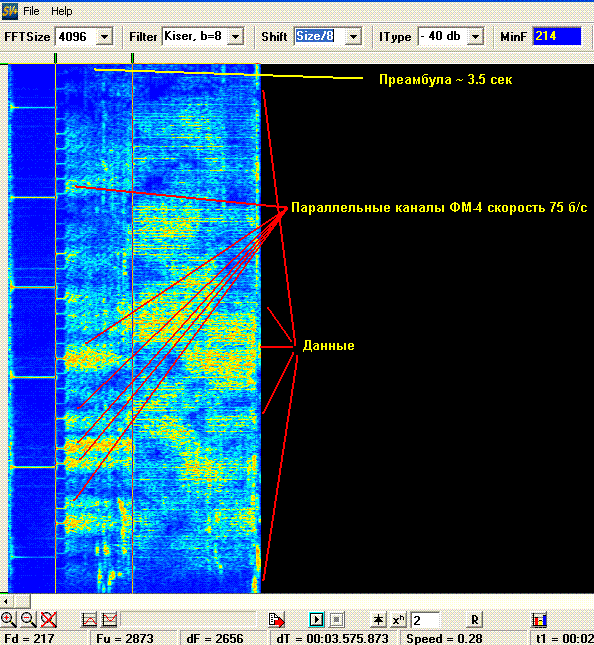Screen dimensions: 594x645
Task: Open the File menu
Action: 31,11
